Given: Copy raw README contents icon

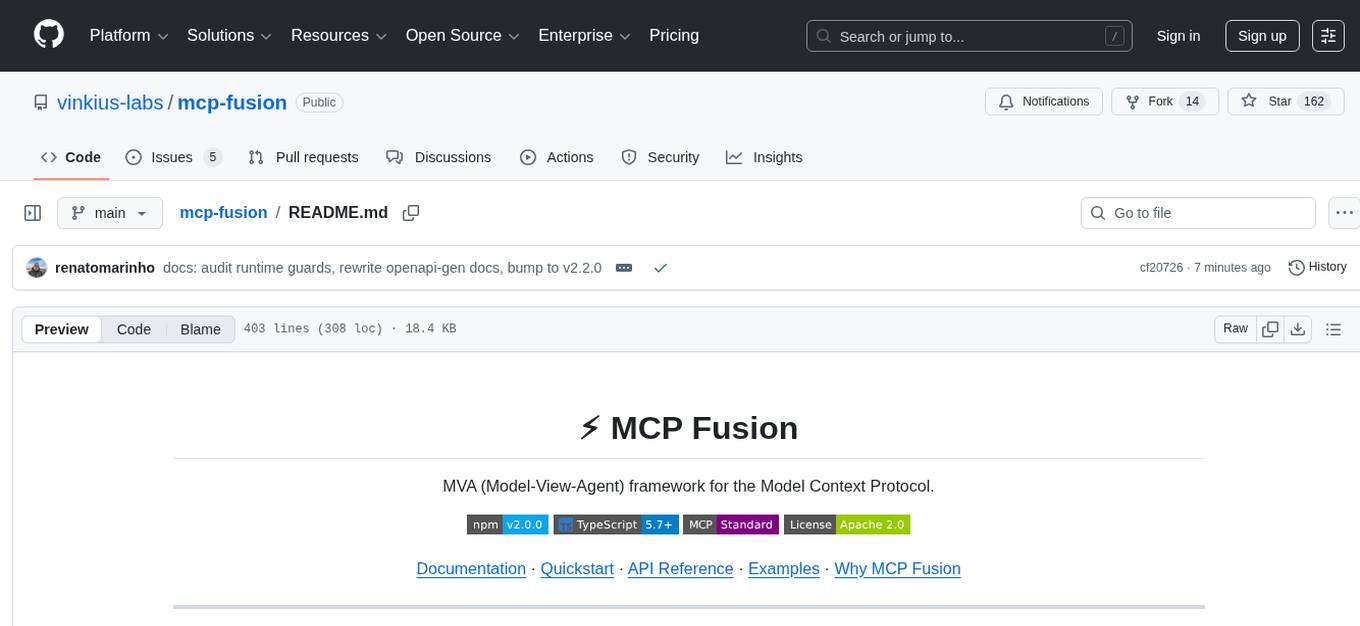Looking at the screenshot, I should [1270, 328].
